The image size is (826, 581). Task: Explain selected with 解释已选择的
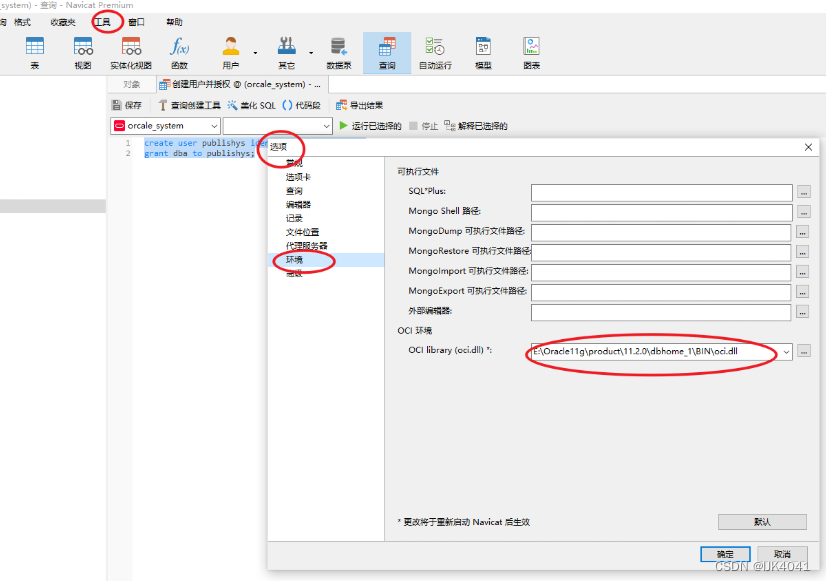[x=476, y=126]
